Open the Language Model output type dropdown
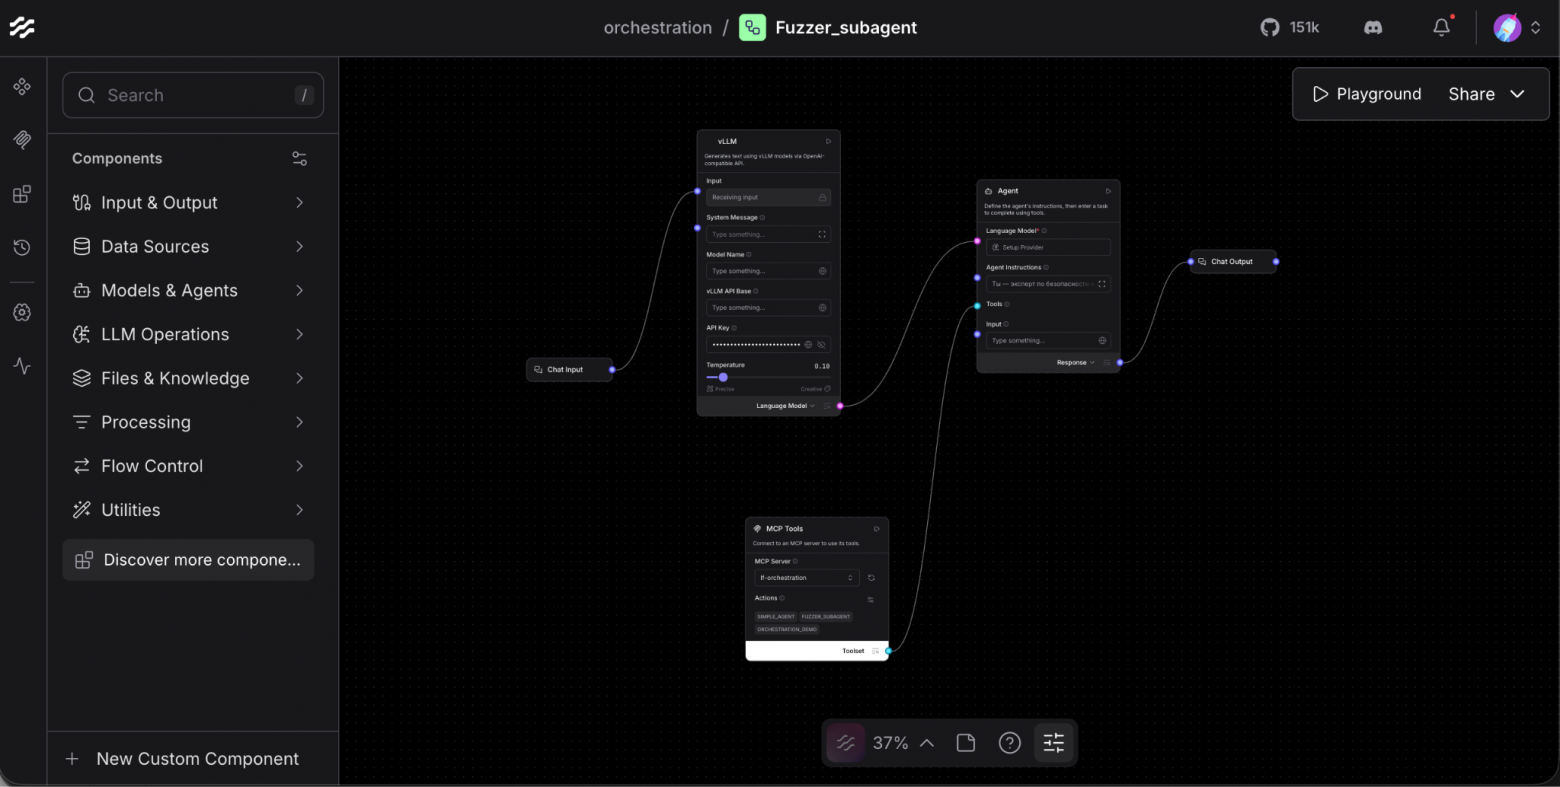Viewport: 1560px width, 787px height. click(x=785, y=406)
